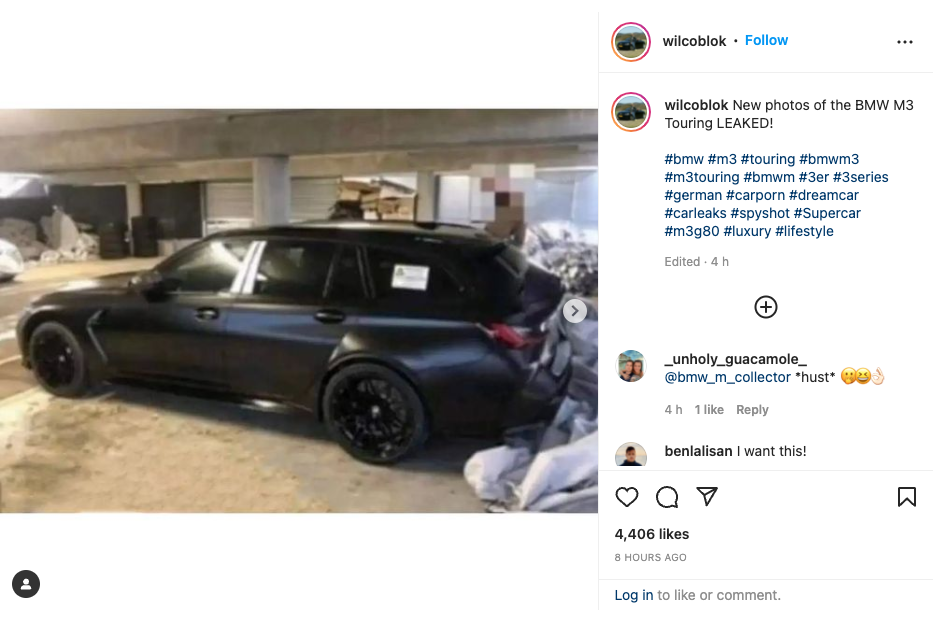Follow the wilcoblok account

pyautogui.click(x=766, y=40)
